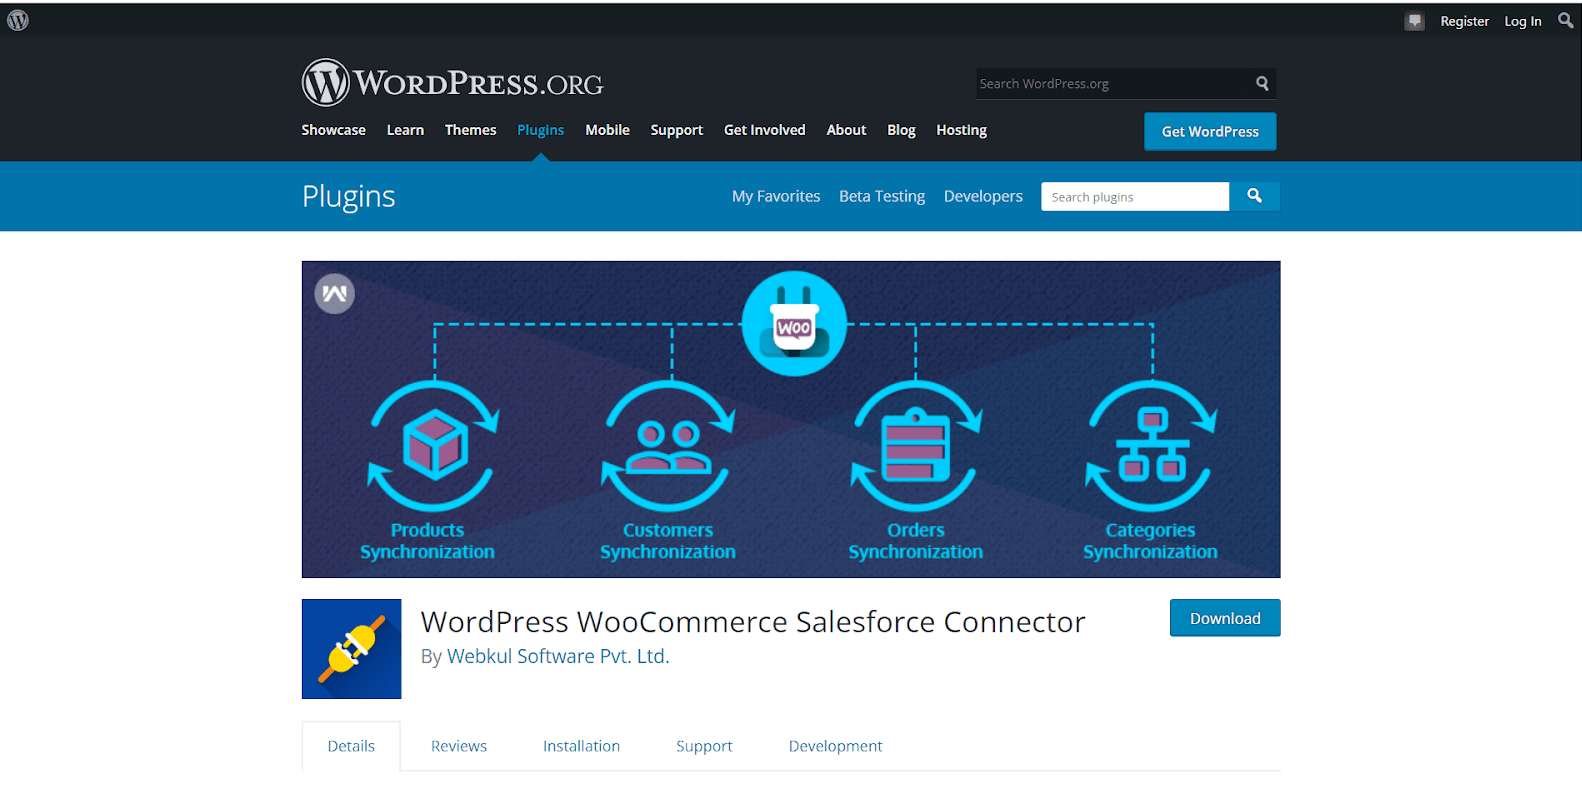Open the Support menu item in header
Image resolution: width=1582 pixels, height=786 pixels.
pos(676,130)
